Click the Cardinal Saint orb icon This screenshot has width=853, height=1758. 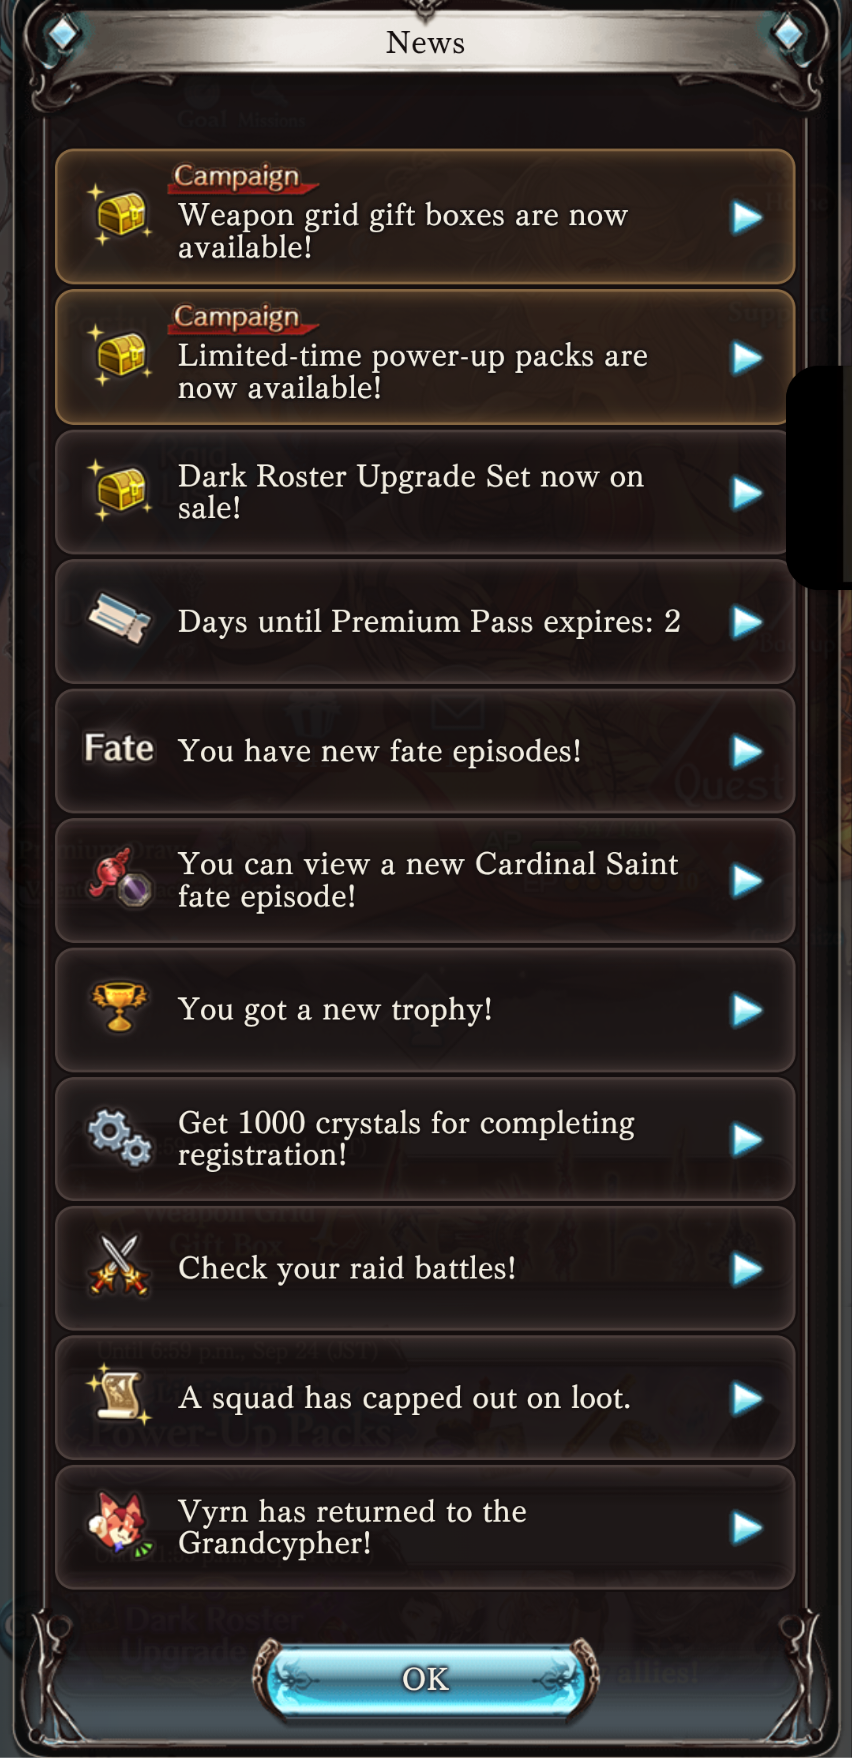pyautogui.click(x=120, y=878)
